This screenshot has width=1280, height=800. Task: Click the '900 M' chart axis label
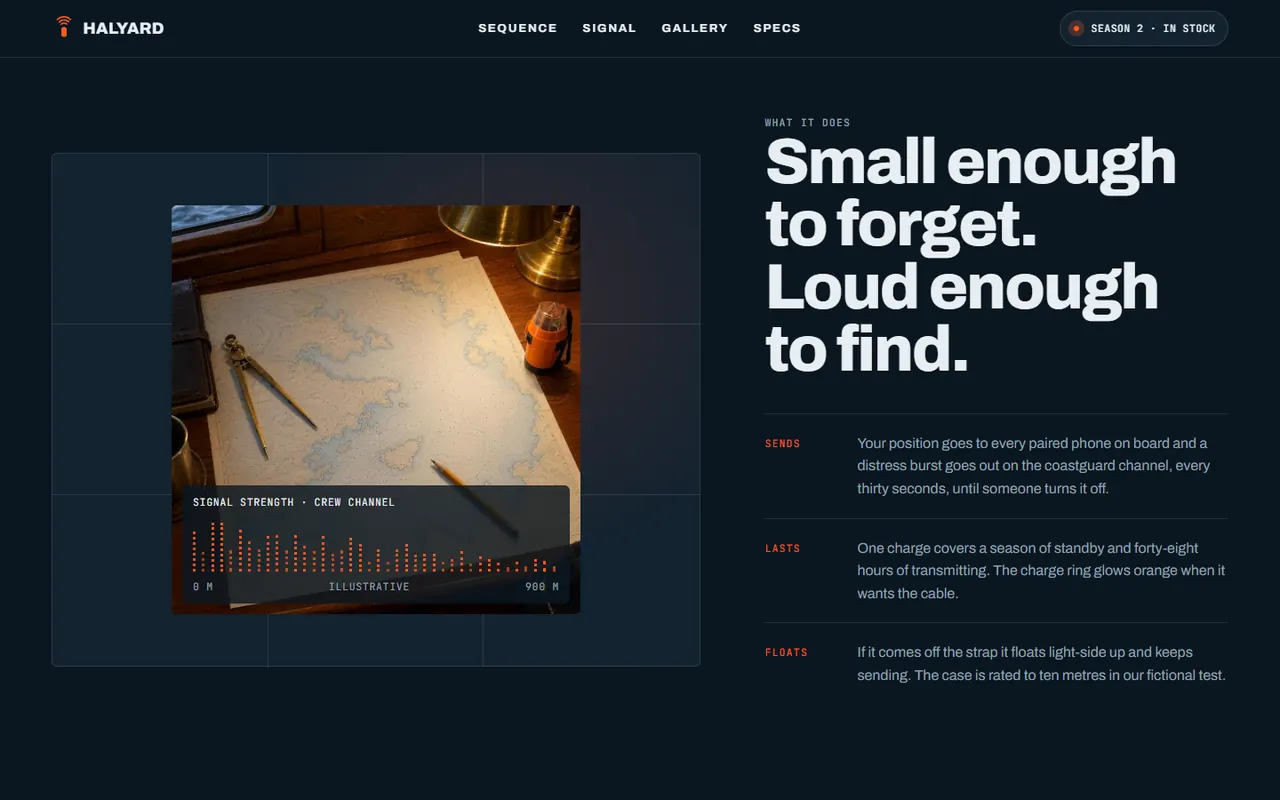[542, 587]
